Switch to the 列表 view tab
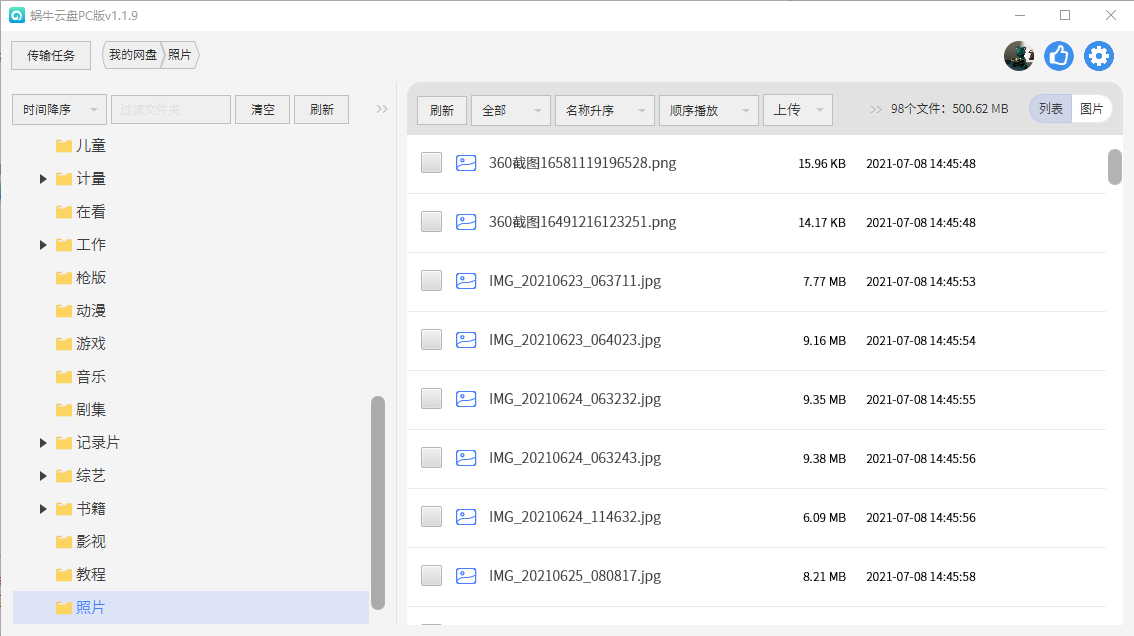This screenshot has width=1134, height=636. 1051,108
